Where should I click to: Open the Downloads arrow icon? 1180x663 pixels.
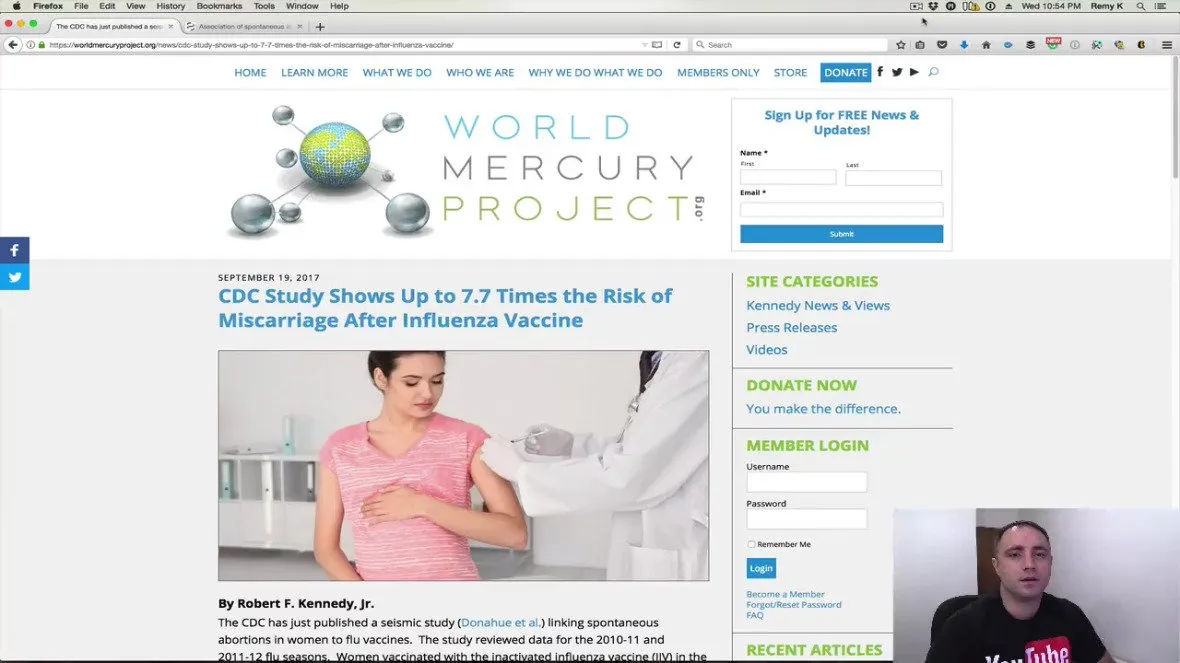click(x=964, y=45)
